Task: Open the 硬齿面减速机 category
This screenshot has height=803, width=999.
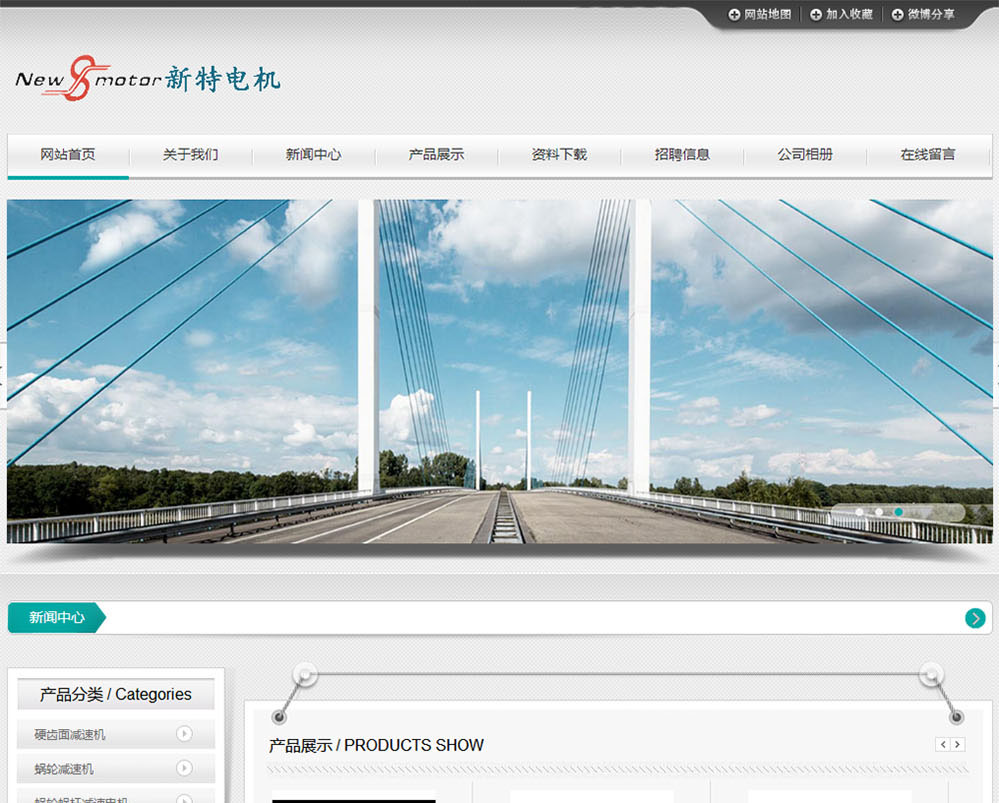Action: 70,735
